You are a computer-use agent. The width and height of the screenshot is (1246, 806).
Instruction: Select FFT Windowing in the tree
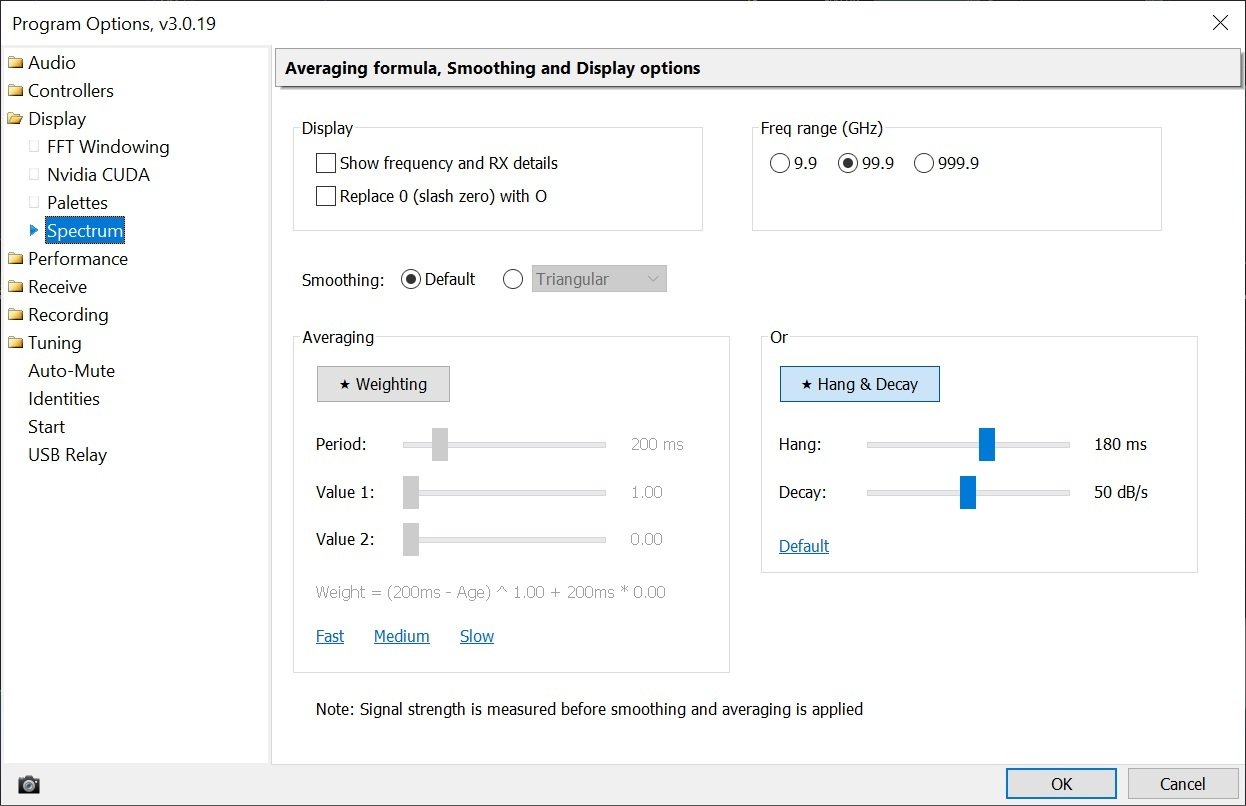pos(108,147)
